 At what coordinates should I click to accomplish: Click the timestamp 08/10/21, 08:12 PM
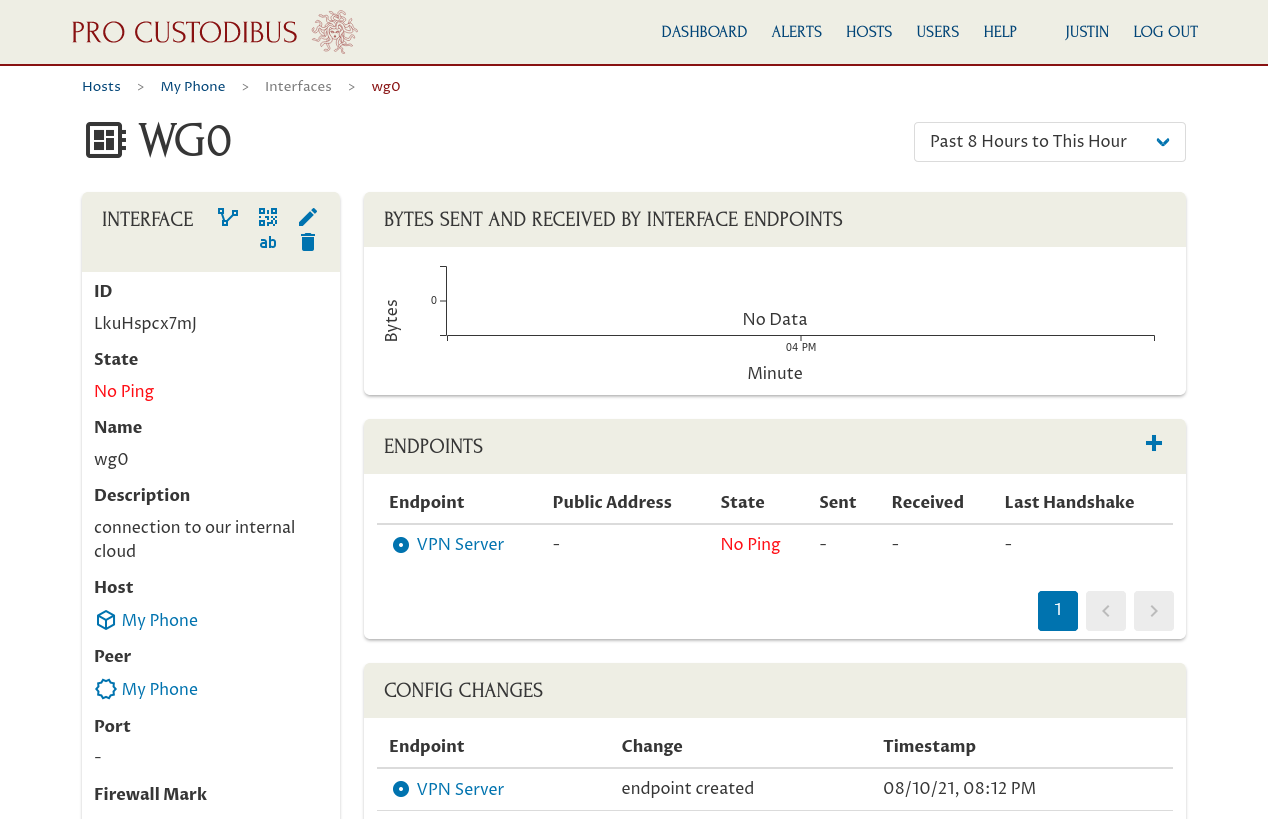(x=959, y=789)
